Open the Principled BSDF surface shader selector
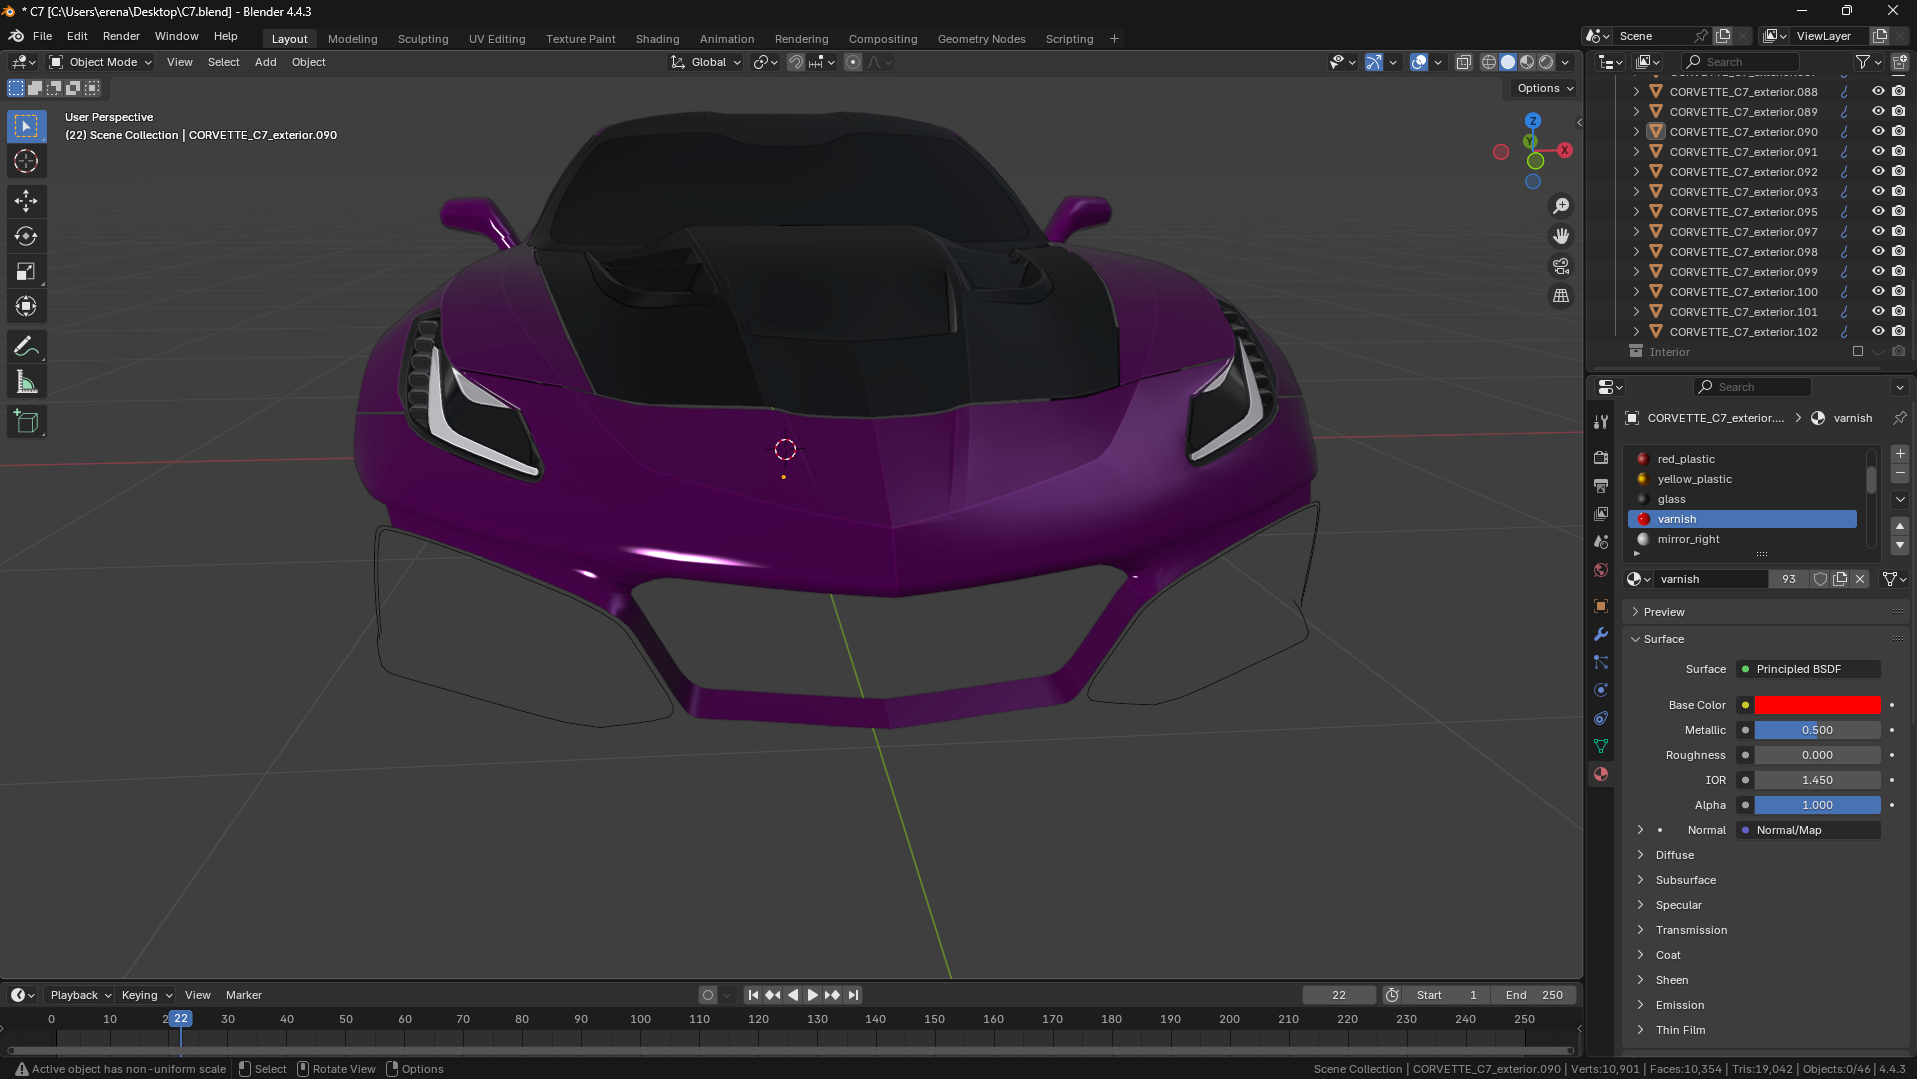This screenshot has width=1917, height=1079. pyautogui.click(x=1808, y=669)
